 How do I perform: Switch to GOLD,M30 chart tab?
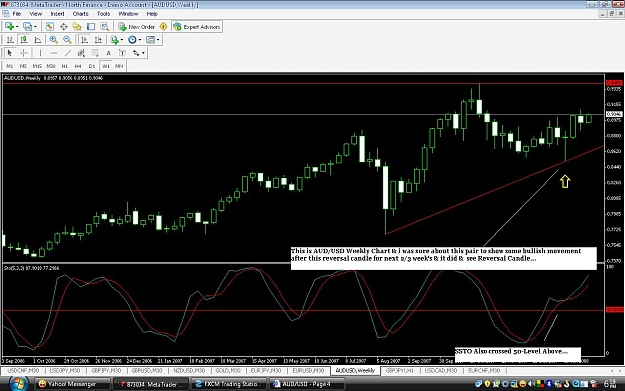point(228,371)
